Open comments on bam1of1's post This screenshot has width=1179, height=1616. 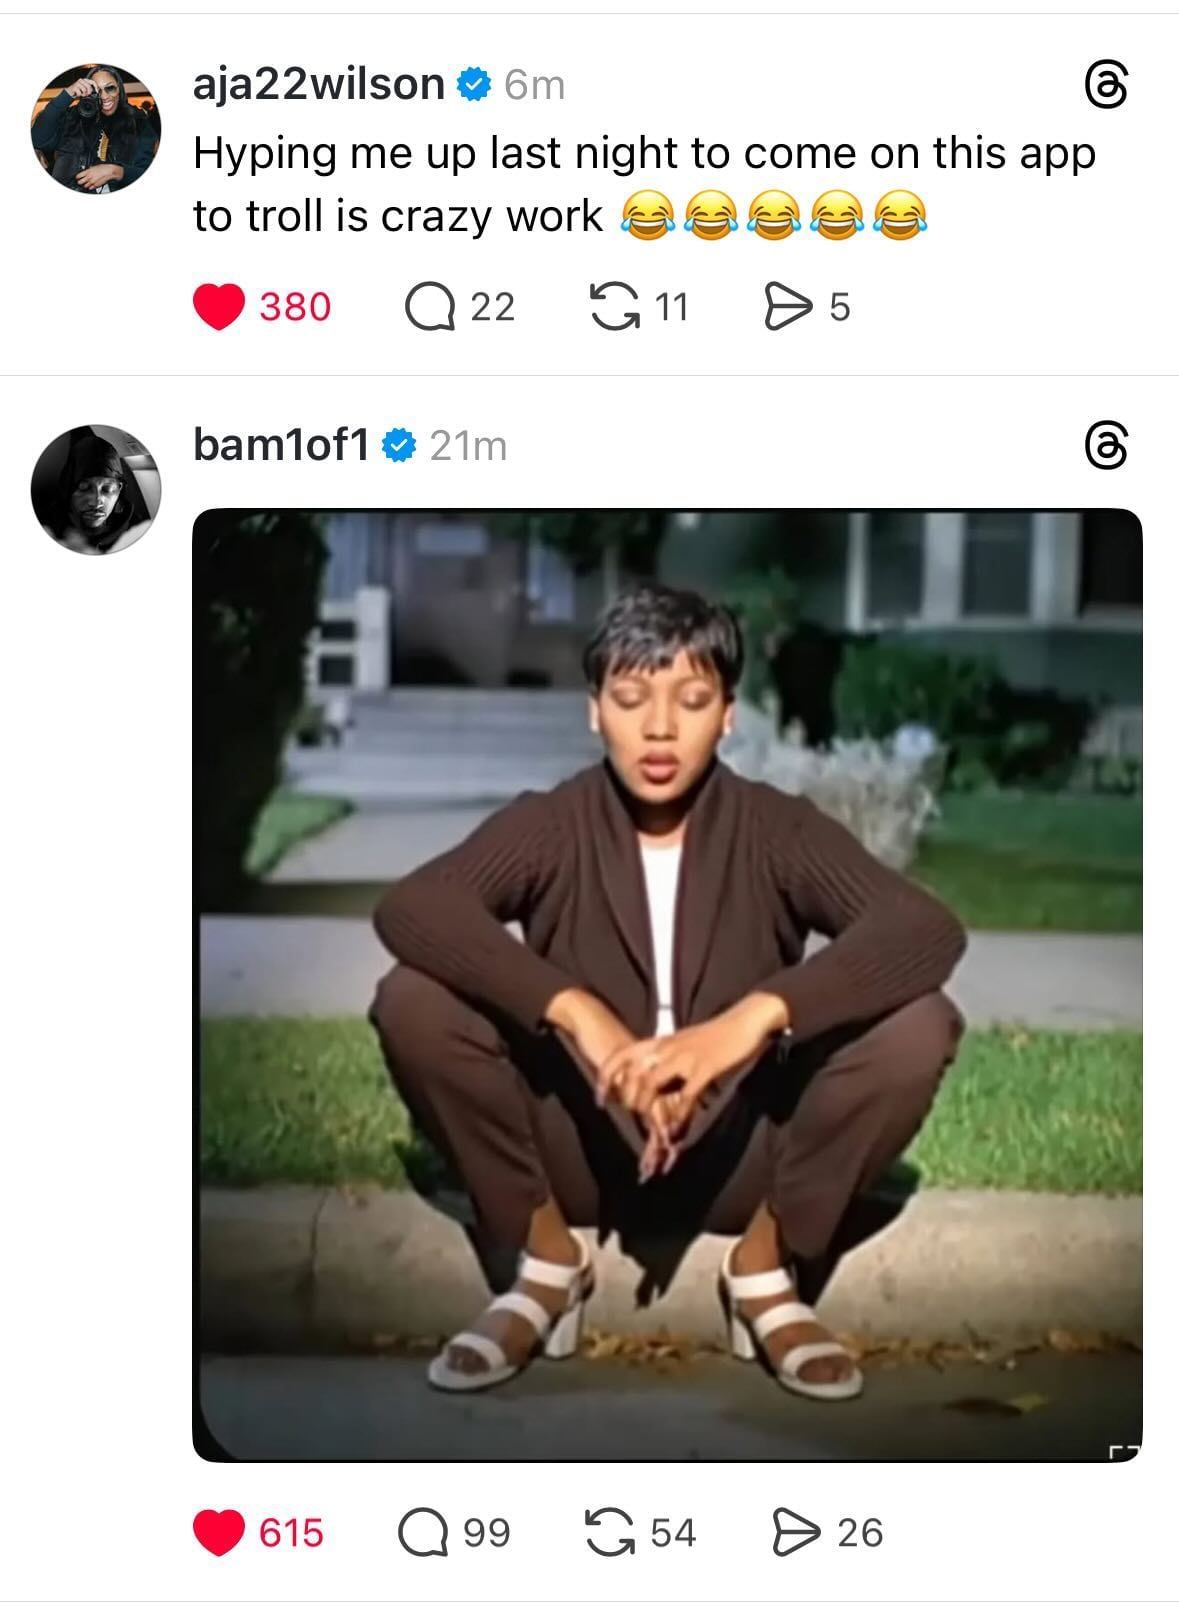pos(424,1533)
